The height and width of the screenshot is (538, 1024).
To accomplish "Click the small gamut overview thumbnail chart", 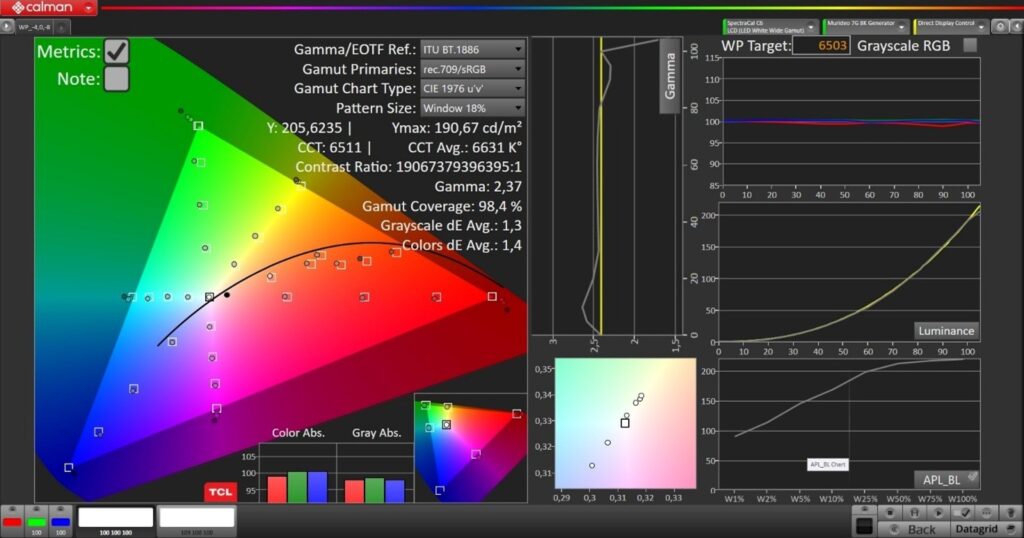I will pyautogui.click(x=470, y=448).
